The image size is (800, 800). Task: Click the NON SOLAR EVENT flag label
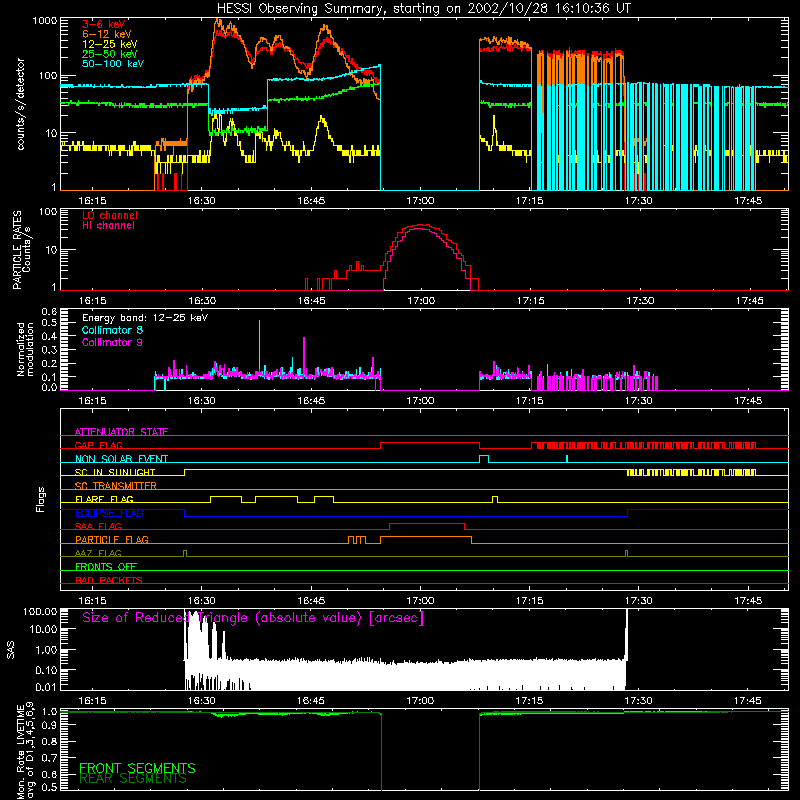121,459
